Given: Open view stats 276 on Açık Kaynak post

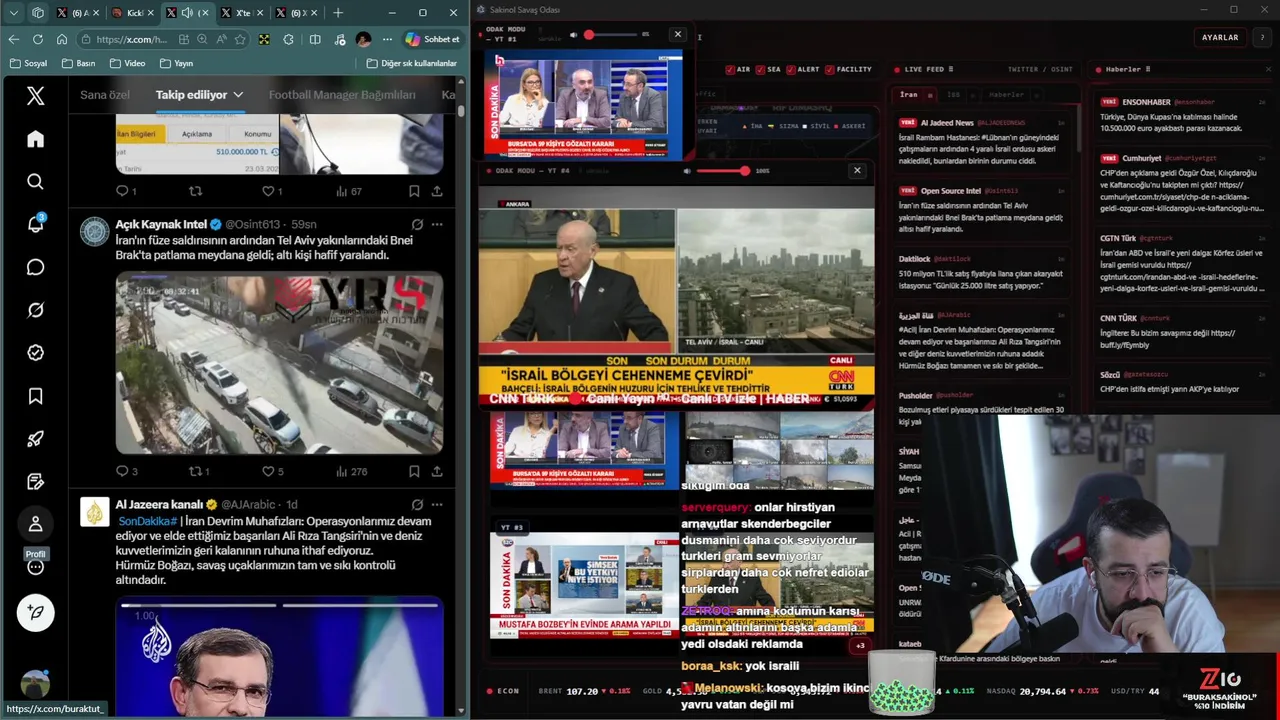Looking at the screenshot, I should (351, 471).
